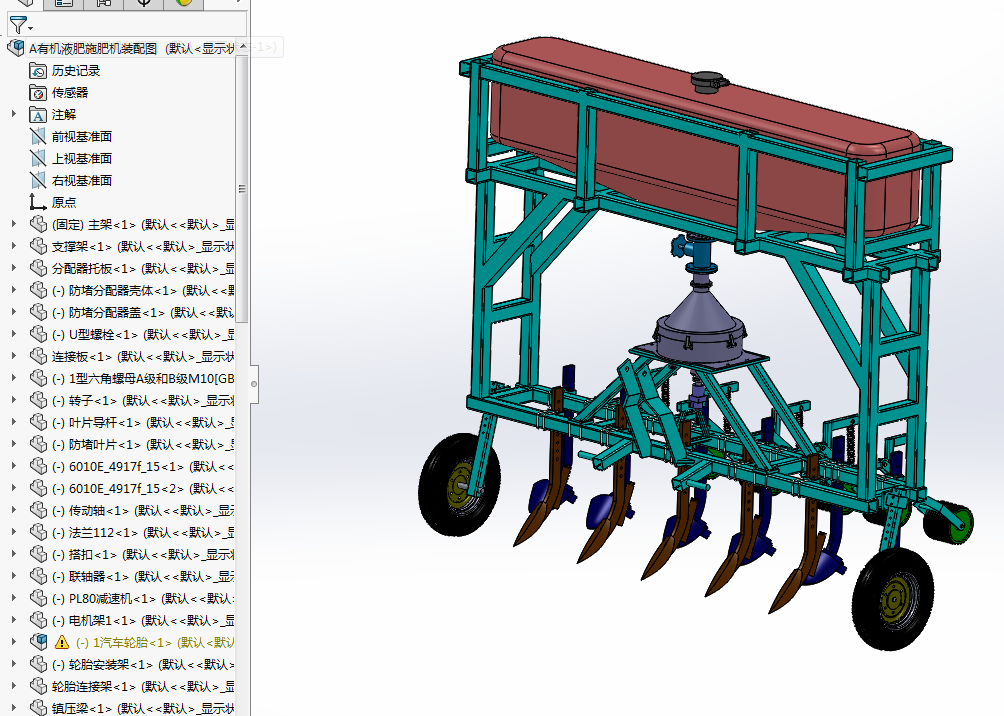1004x716 pixels.
Task: Click the 转子<1> part icon
Action: 38,400
